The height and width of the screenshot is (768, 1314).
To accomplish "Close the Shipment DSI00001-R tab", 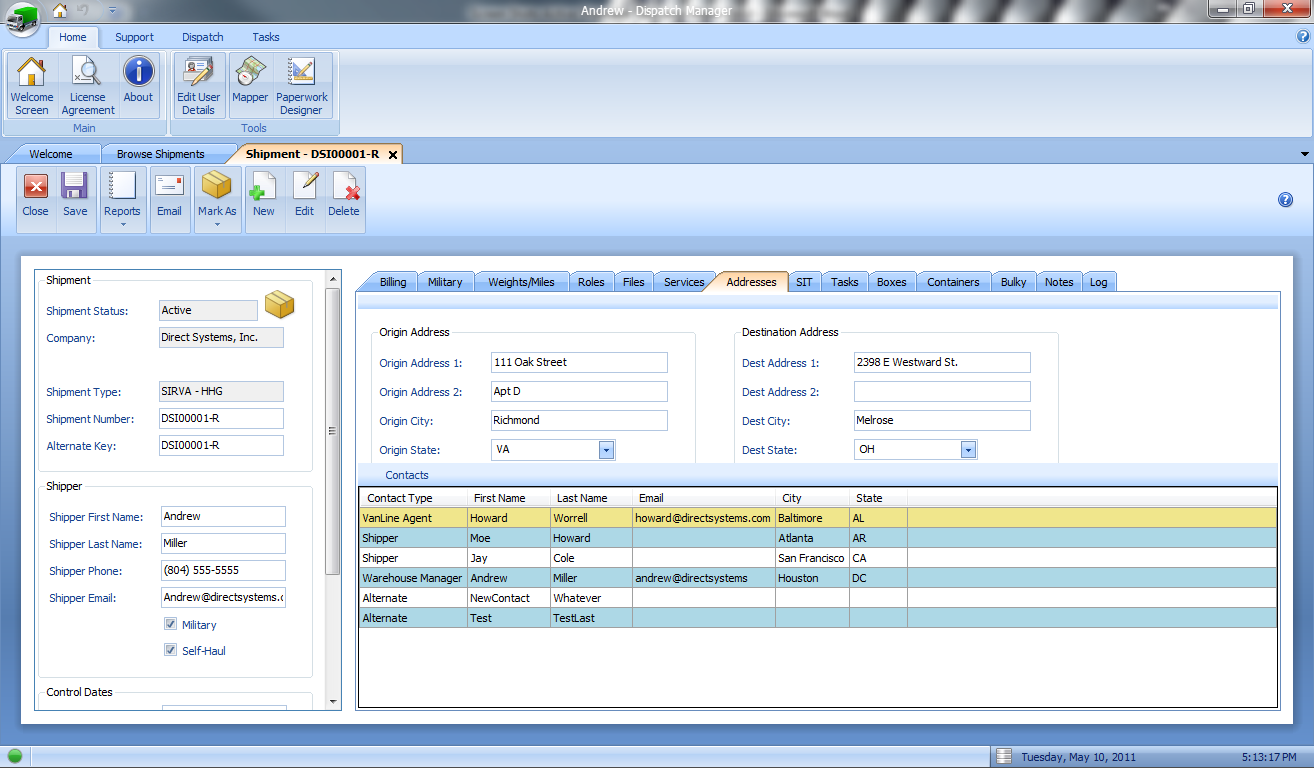I will tap(393, 155).
